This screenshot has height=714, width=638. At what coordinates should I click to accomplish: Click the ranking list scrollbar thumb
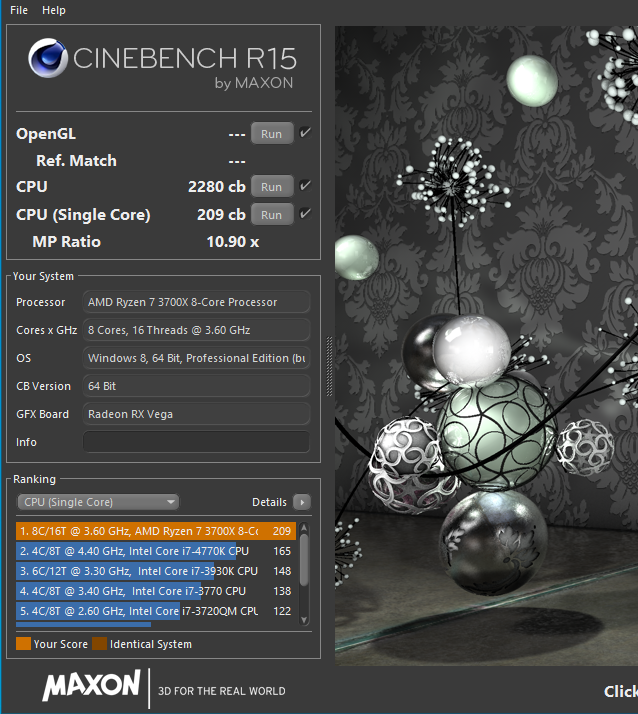click(304, 560)
